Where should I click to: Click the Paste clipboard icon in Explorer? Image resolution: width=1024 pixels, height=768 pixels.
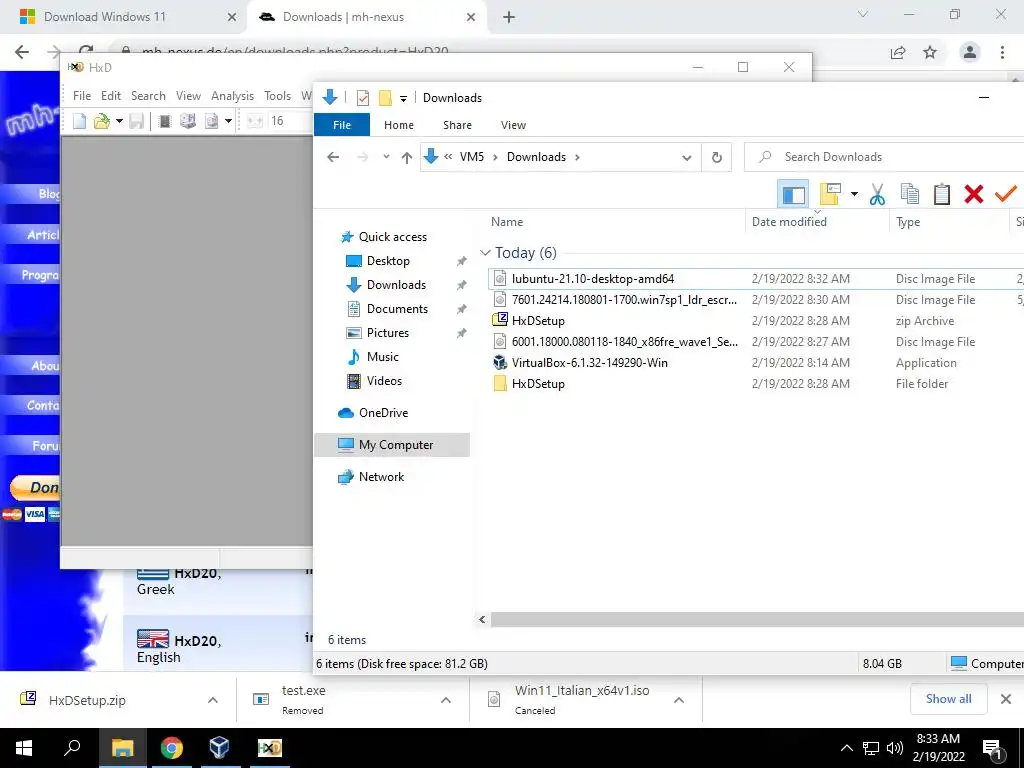[x=942, y=194]
